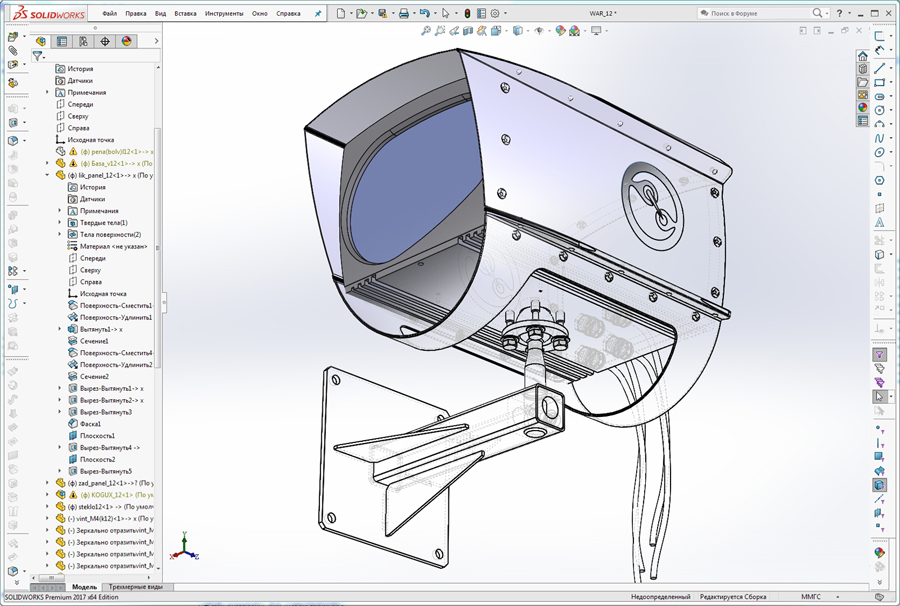
Task: Open the Design Library task pane
Action: [862, 71]
